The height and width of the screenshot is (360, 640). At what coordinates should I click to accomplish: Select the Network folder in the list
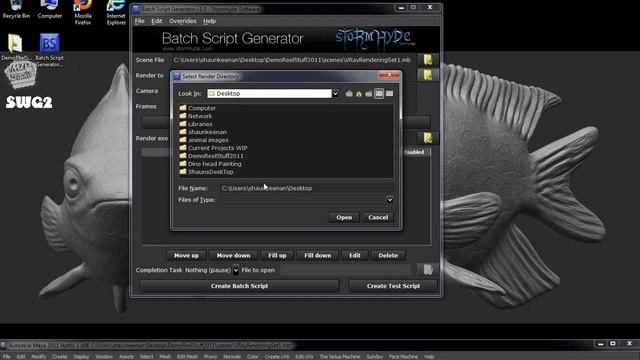tap(196, 116)
